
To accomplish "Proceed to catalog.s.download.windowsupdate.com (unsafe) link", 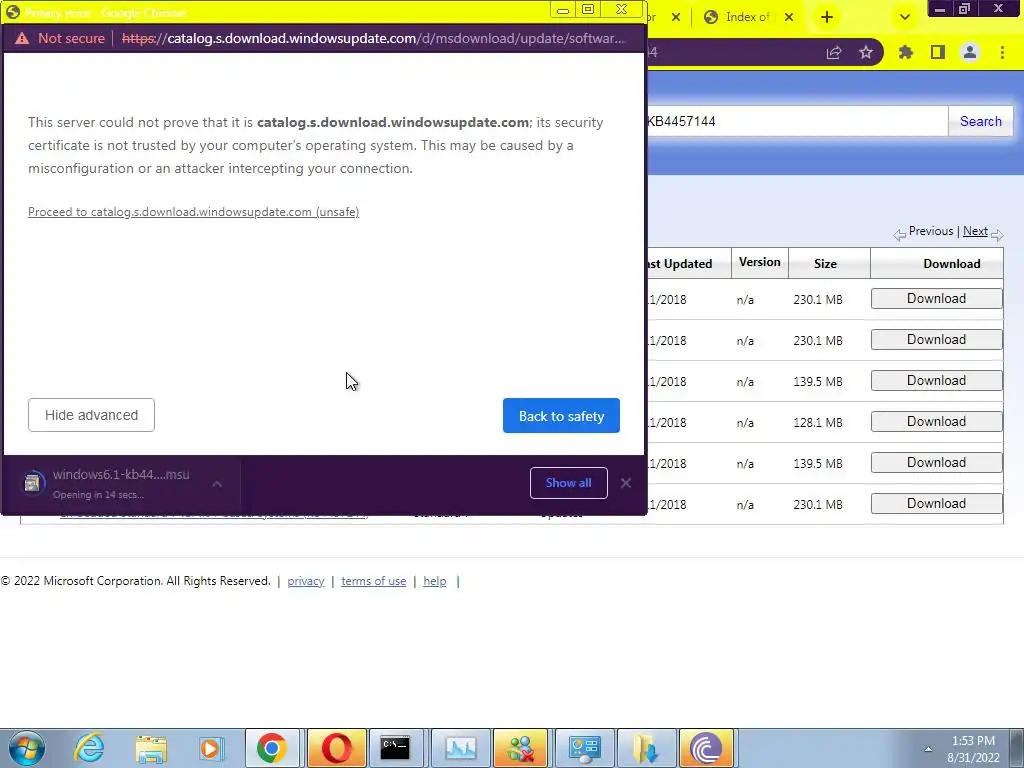I will tap(193, 212).
